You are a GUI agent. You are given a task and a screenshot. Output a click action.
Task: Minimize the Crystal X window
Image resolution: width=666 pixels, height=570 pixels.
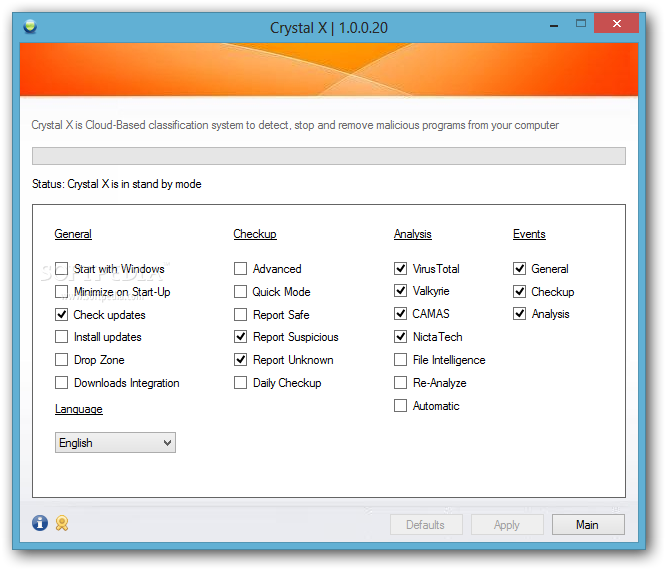pyautogui.click(x=554, y=24)
